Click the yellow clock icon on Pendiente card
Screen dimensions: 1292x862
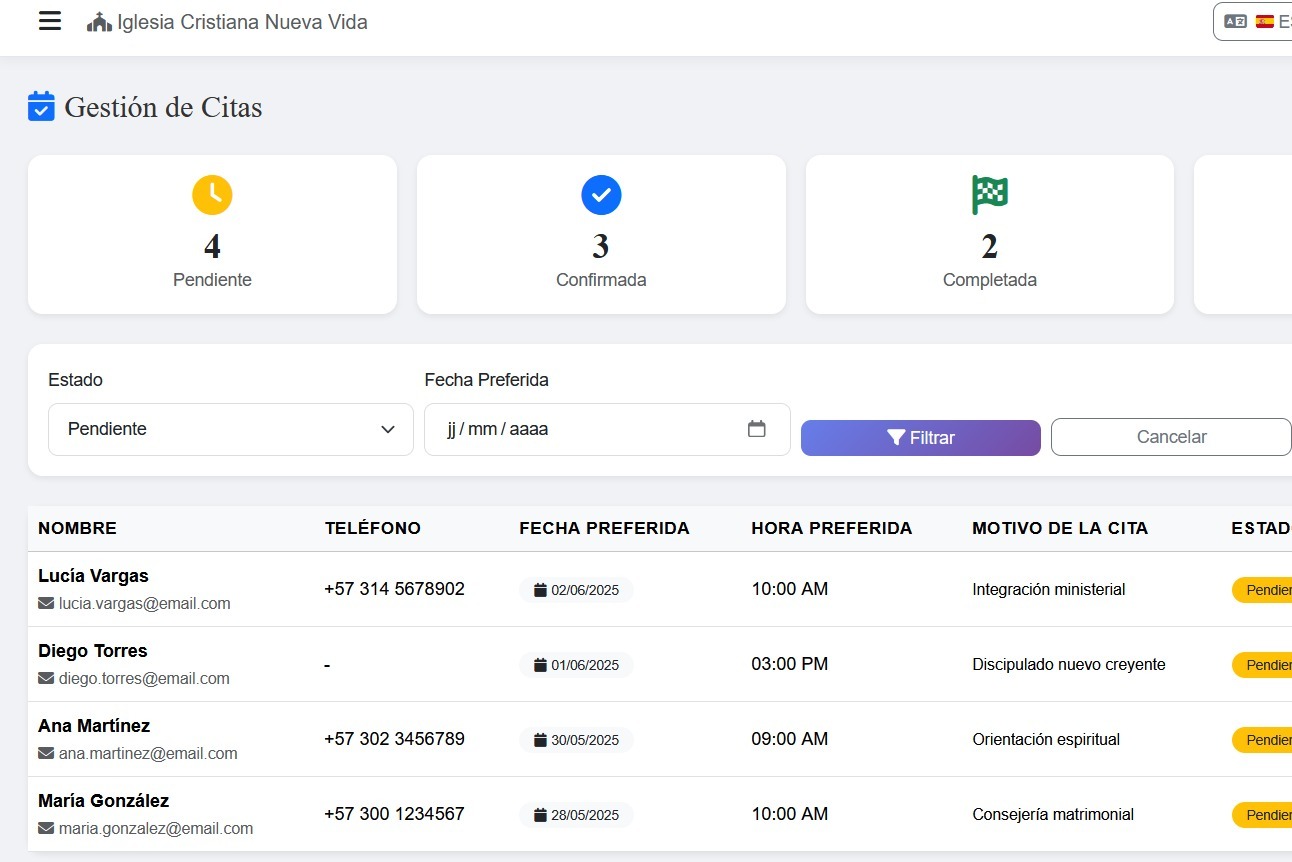tap(212, 195)
